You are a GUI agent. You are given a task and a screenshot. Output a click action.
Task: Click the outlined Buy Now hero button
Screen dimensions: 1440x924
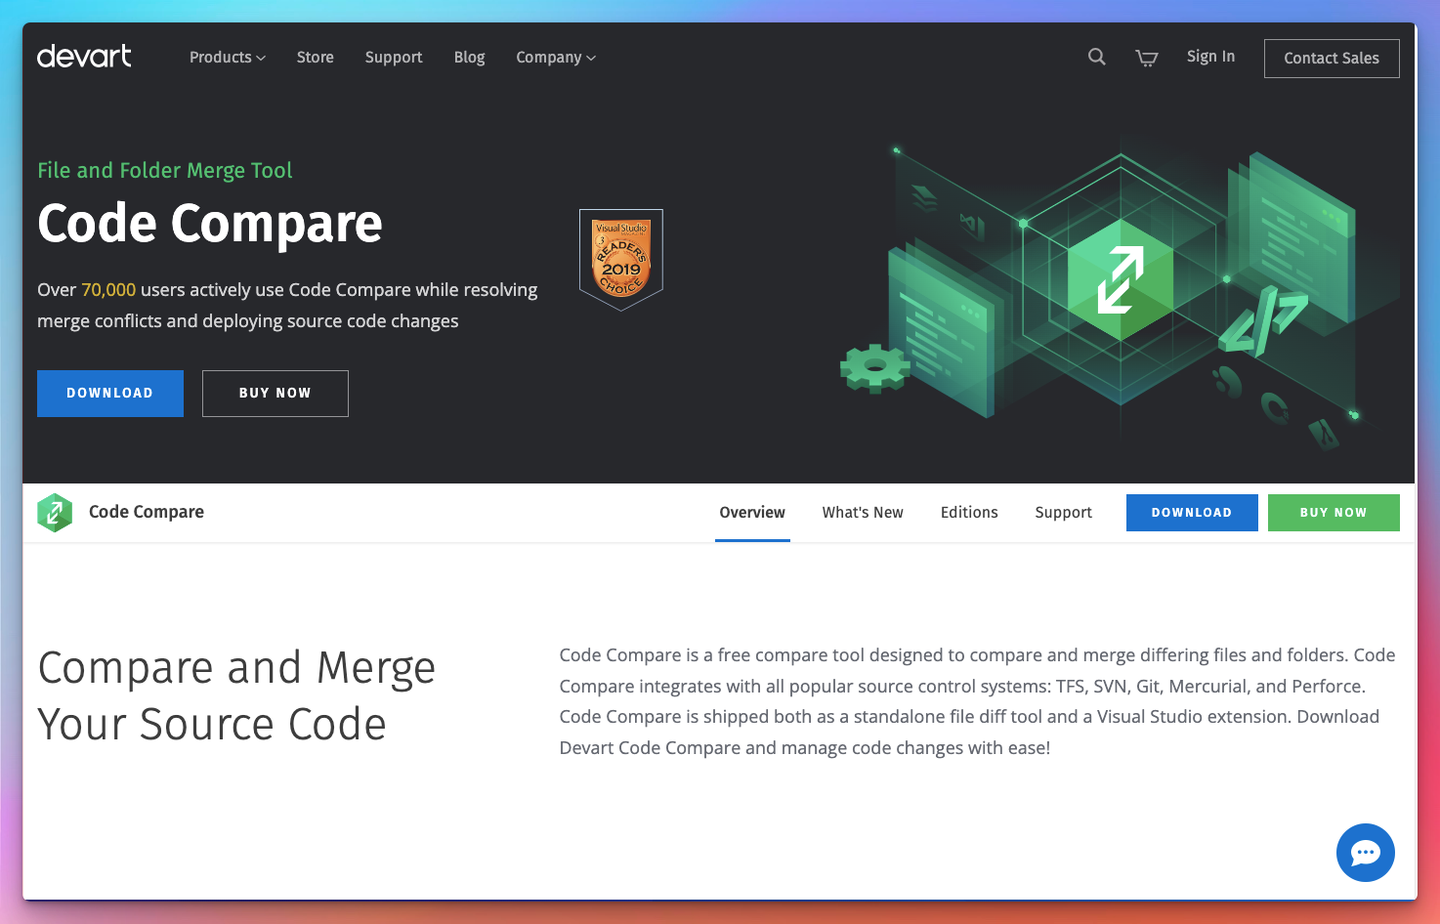[x=275, y=393]
